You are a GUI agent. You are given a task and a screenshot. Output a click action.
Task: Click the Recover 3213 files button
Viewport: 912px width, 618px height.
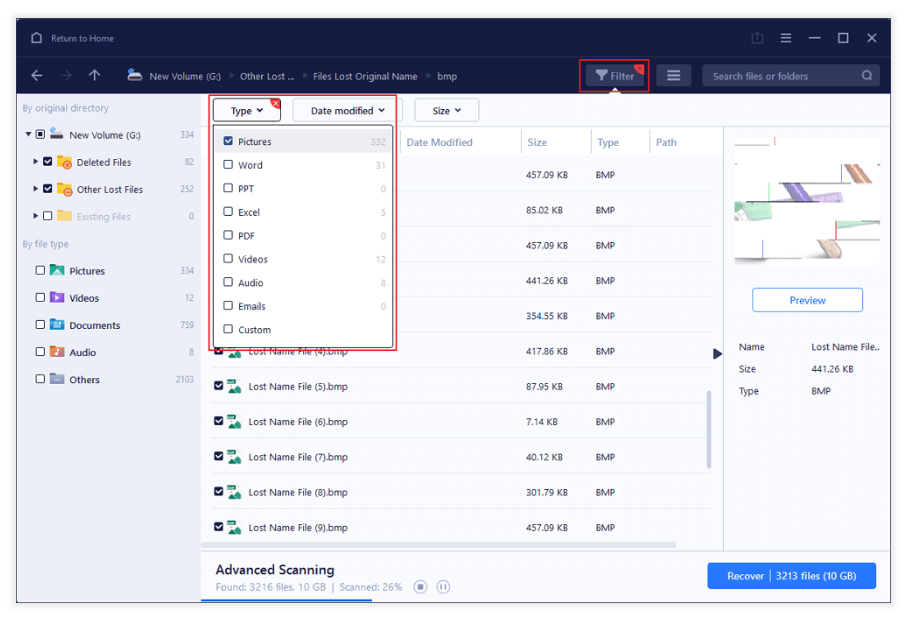[x=791, y=576]
